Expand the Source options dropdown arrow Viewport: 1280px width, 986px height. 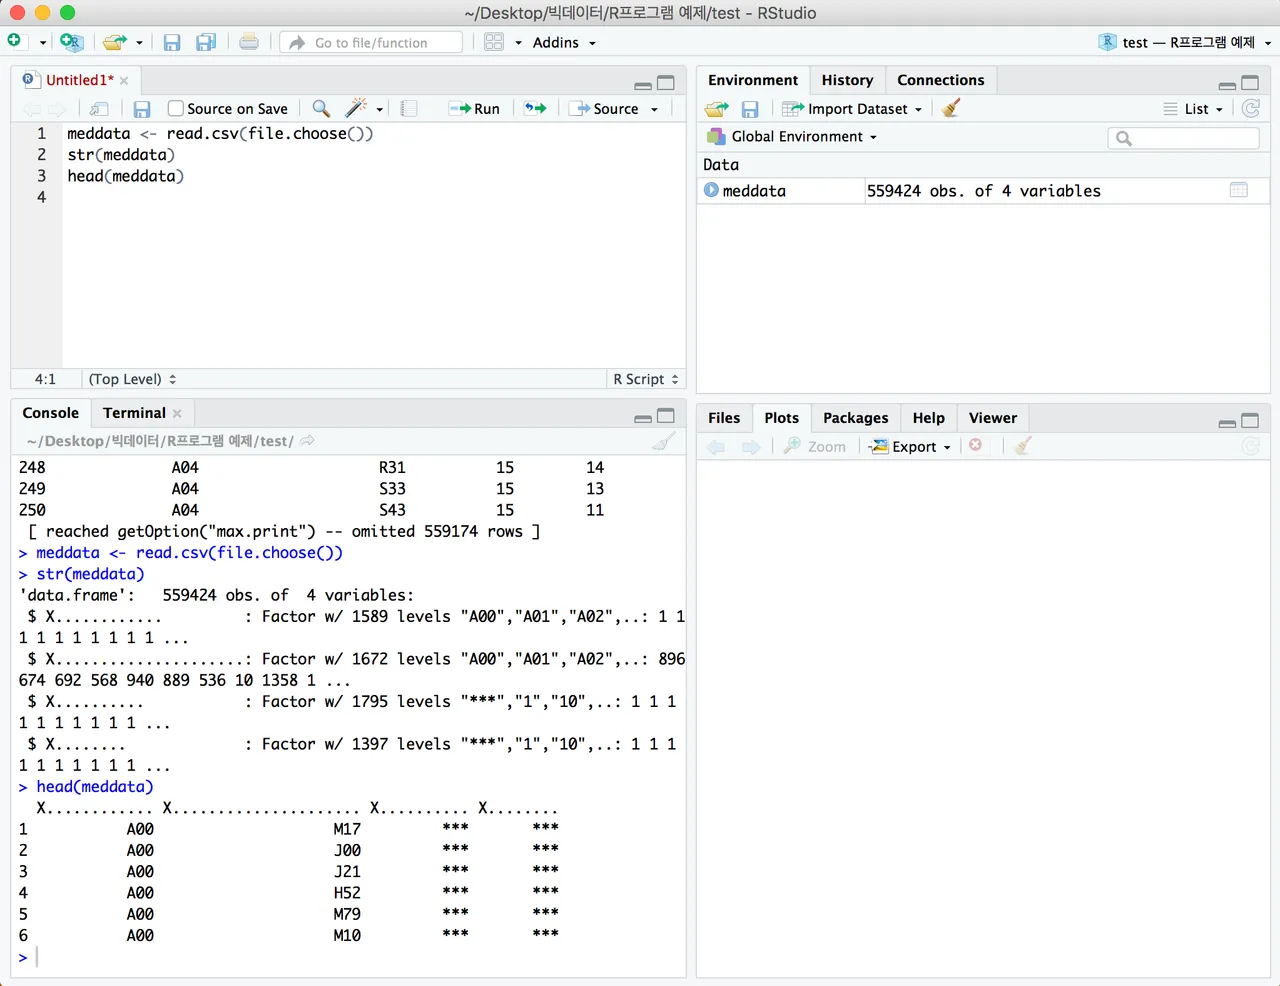point(655,109)
